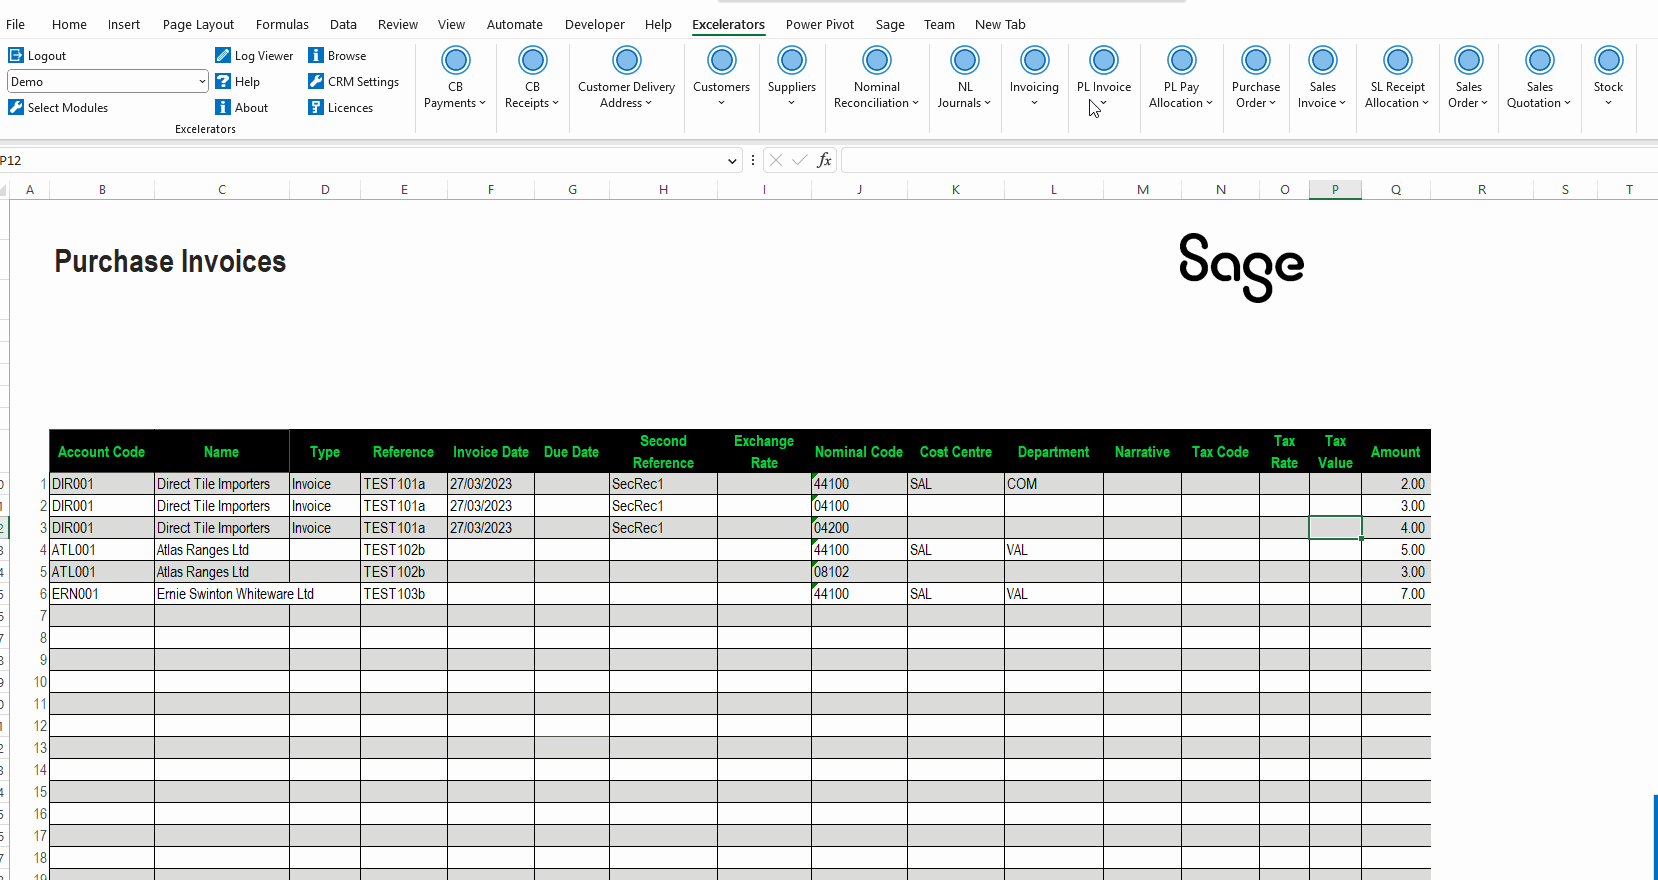Select column B header
Screen dimensions: 1658x880
coord(102,189)
